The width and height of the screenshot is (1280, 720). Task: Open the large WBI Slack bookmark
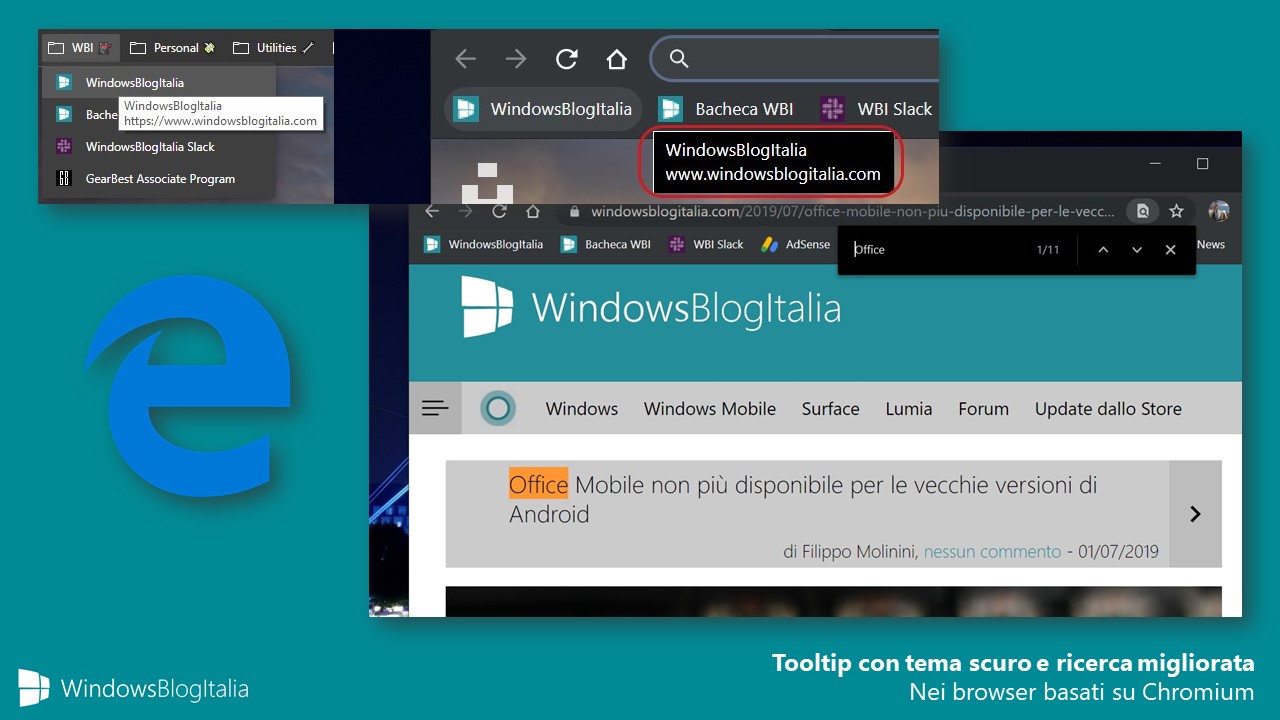(x=876, y=109)
